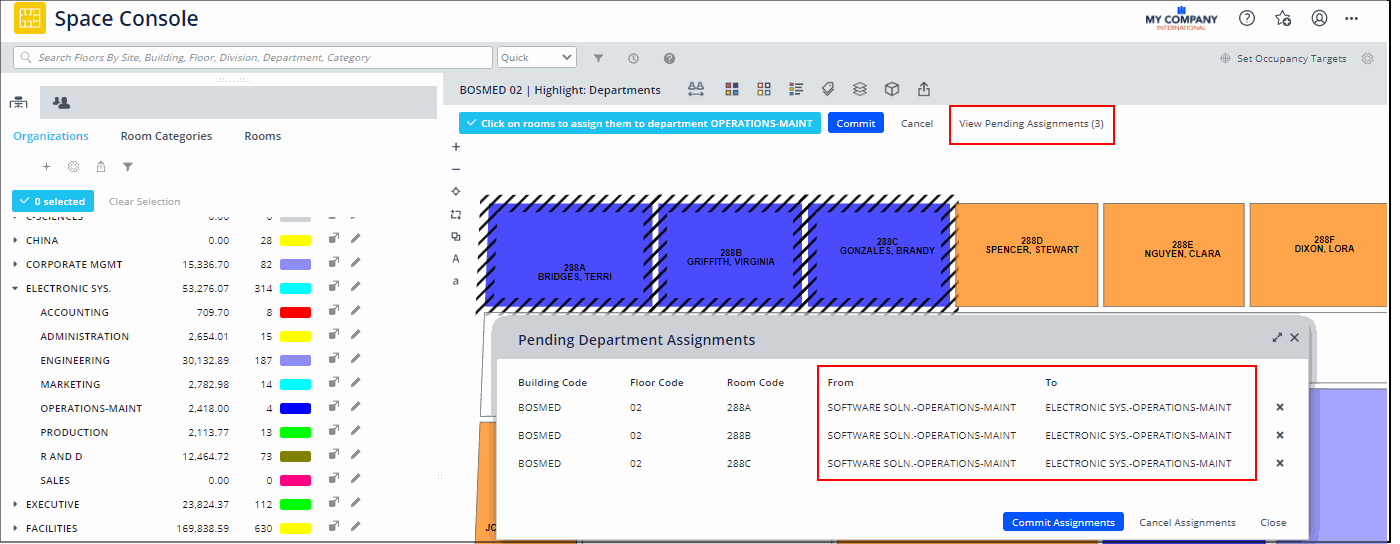Remove pending assignment for room 288A

tap(1280, 407)
